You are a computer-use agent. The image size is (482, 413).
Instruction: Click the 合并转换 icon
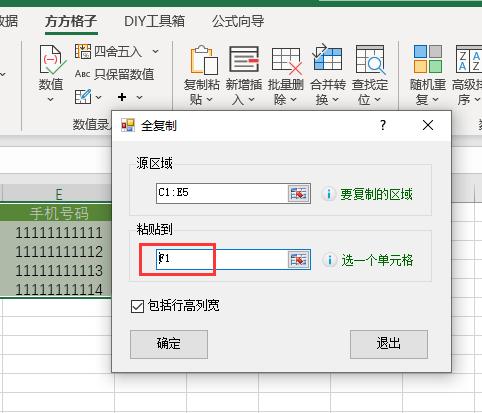point(327,58)
